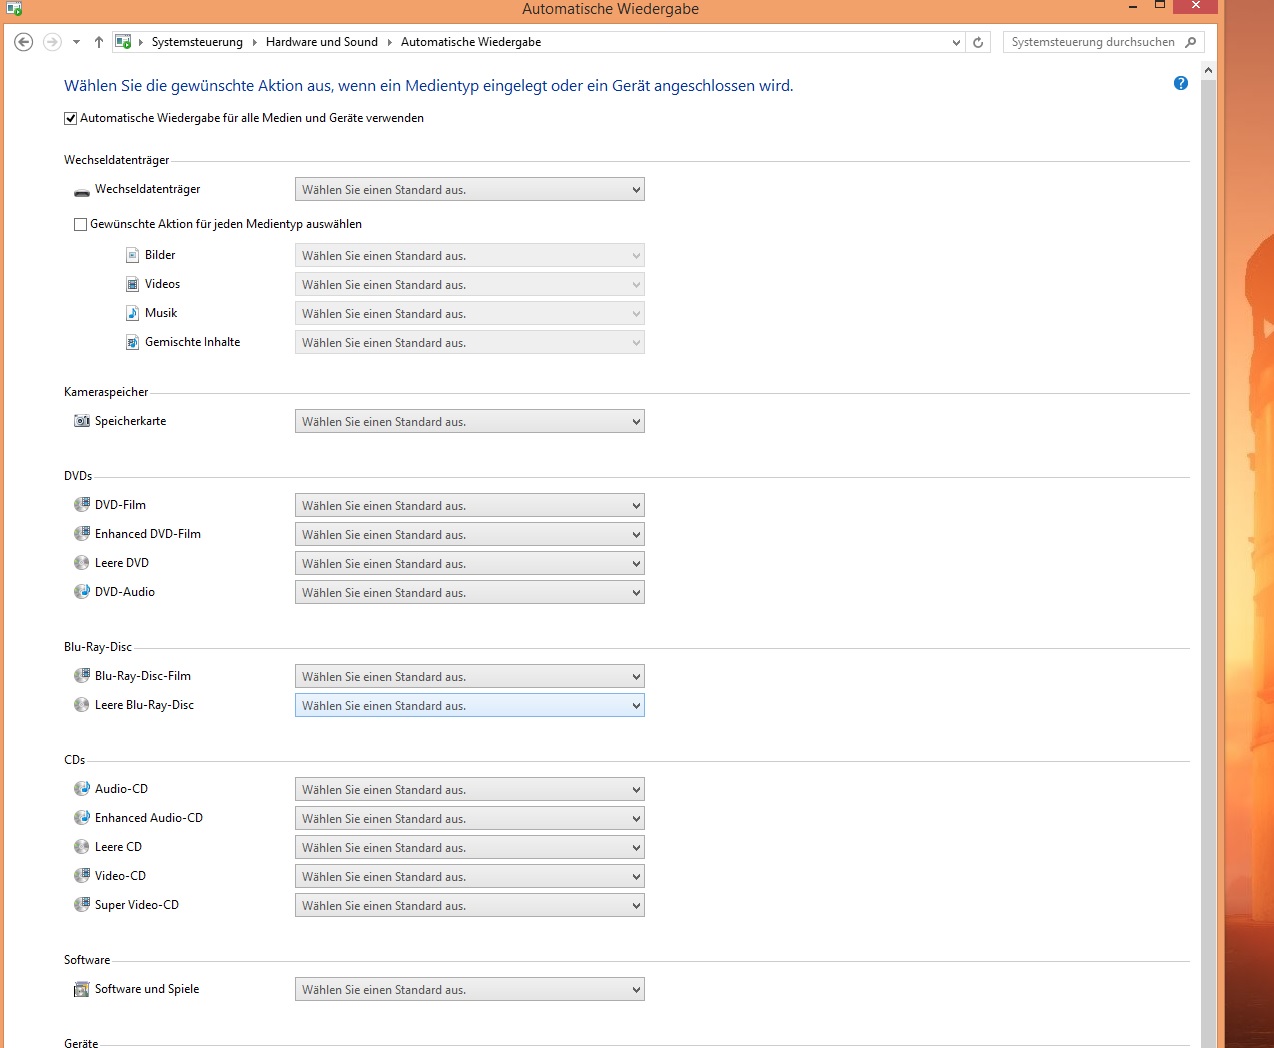The image size is (1274, 1048).
Task: Click Automatische Wiedergabe breadcrumb
Action: 471,42
